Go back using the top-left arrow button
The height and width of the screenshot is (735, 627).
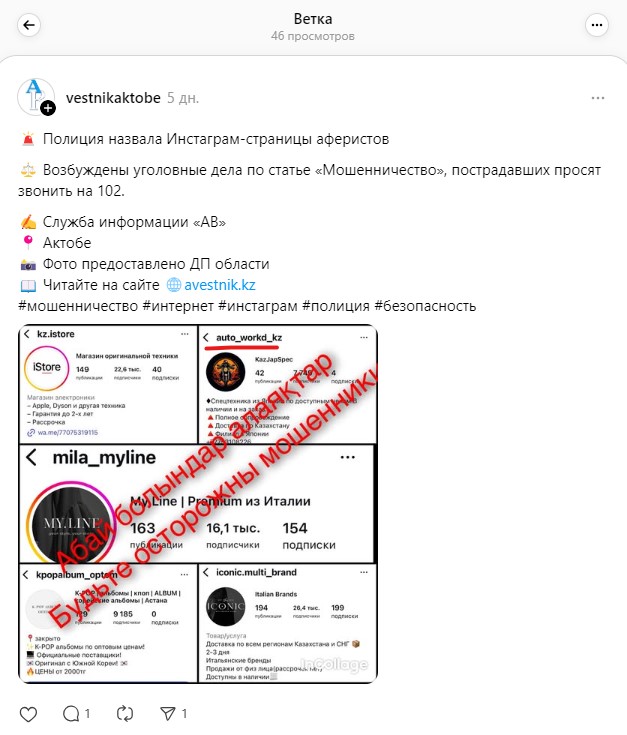(29, 25)
